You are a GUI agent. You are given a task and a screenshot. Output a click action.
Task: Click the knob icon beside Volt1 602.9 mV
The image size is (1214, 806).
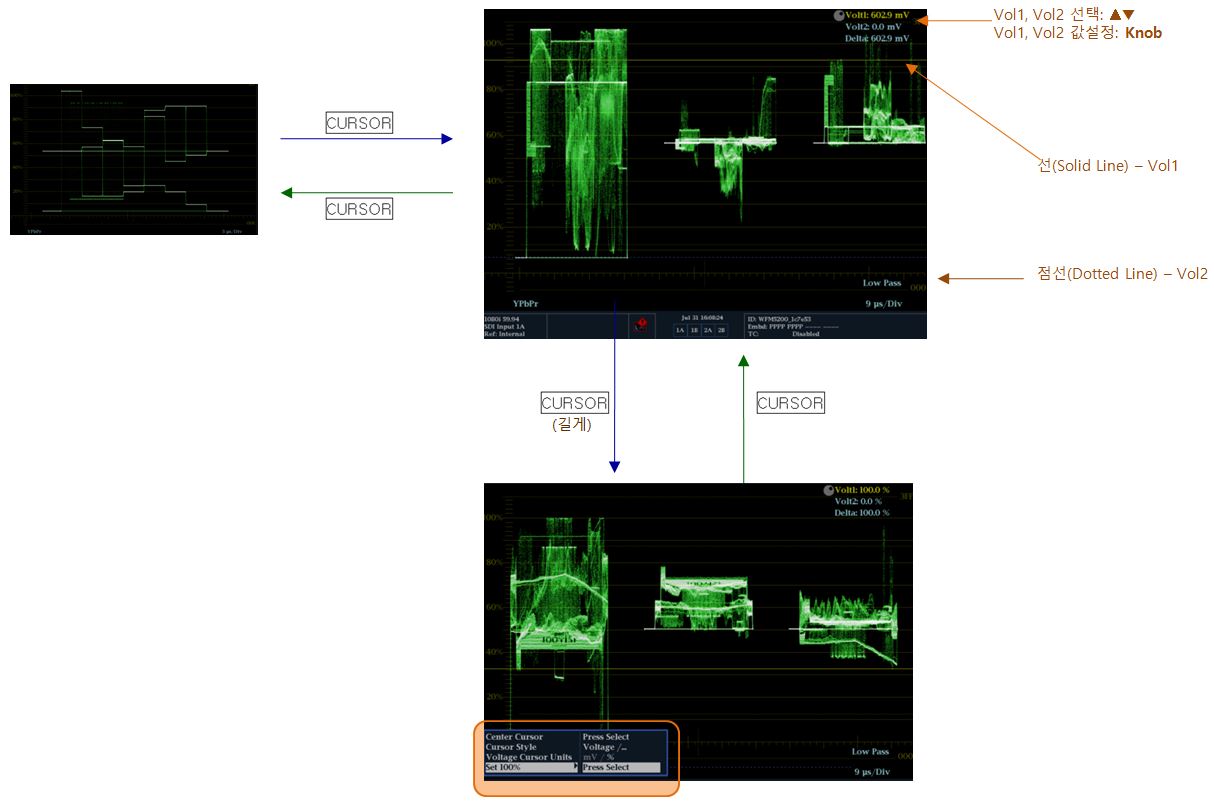(838, 16)
